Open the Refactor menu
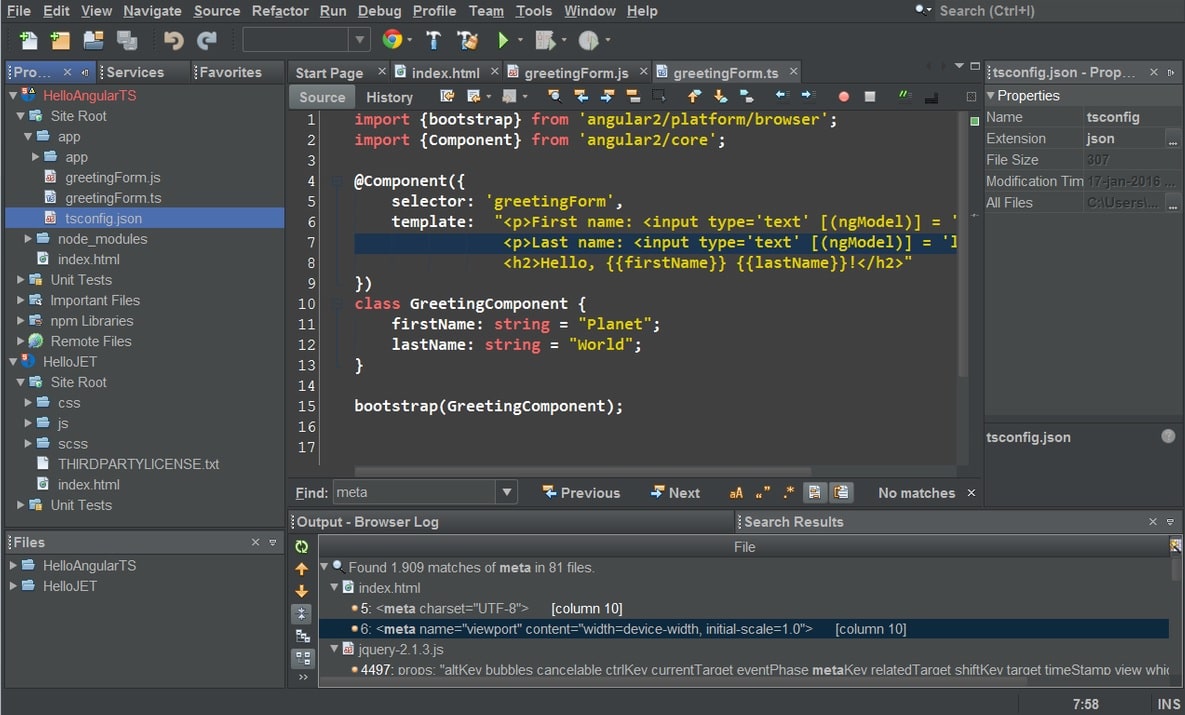 tap(280, 11)
